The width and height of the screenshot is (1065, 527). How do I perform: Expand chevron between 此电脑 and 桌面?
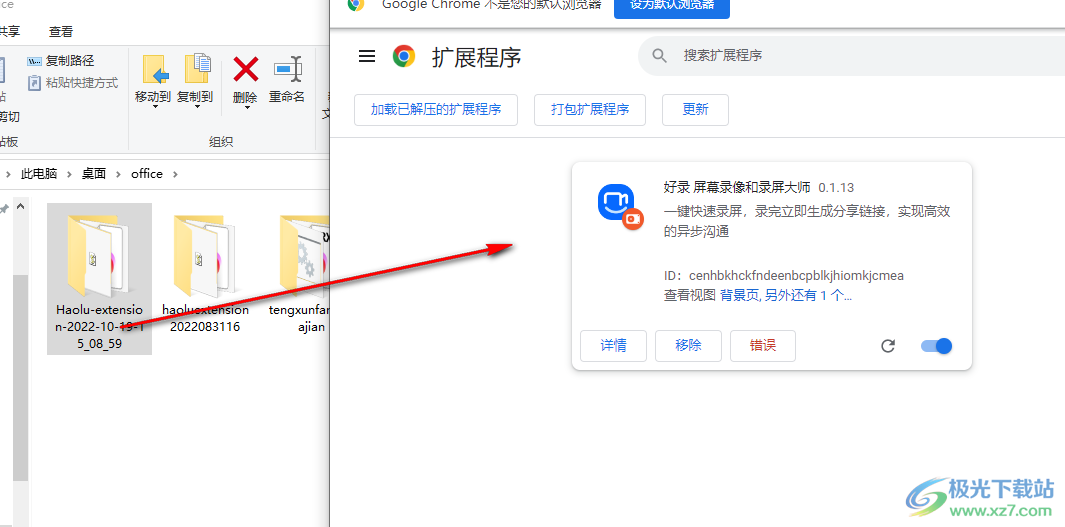point(70,174)
